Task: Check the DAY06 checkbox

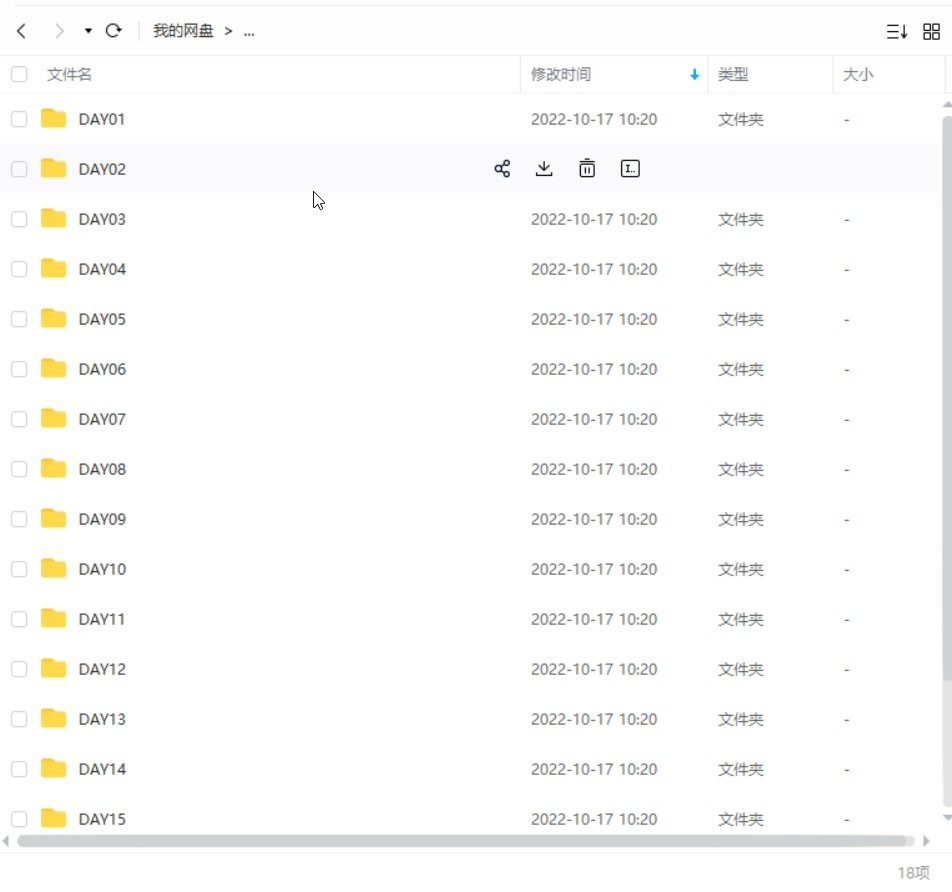Action: pyautogui.click(x=19, y=369)
